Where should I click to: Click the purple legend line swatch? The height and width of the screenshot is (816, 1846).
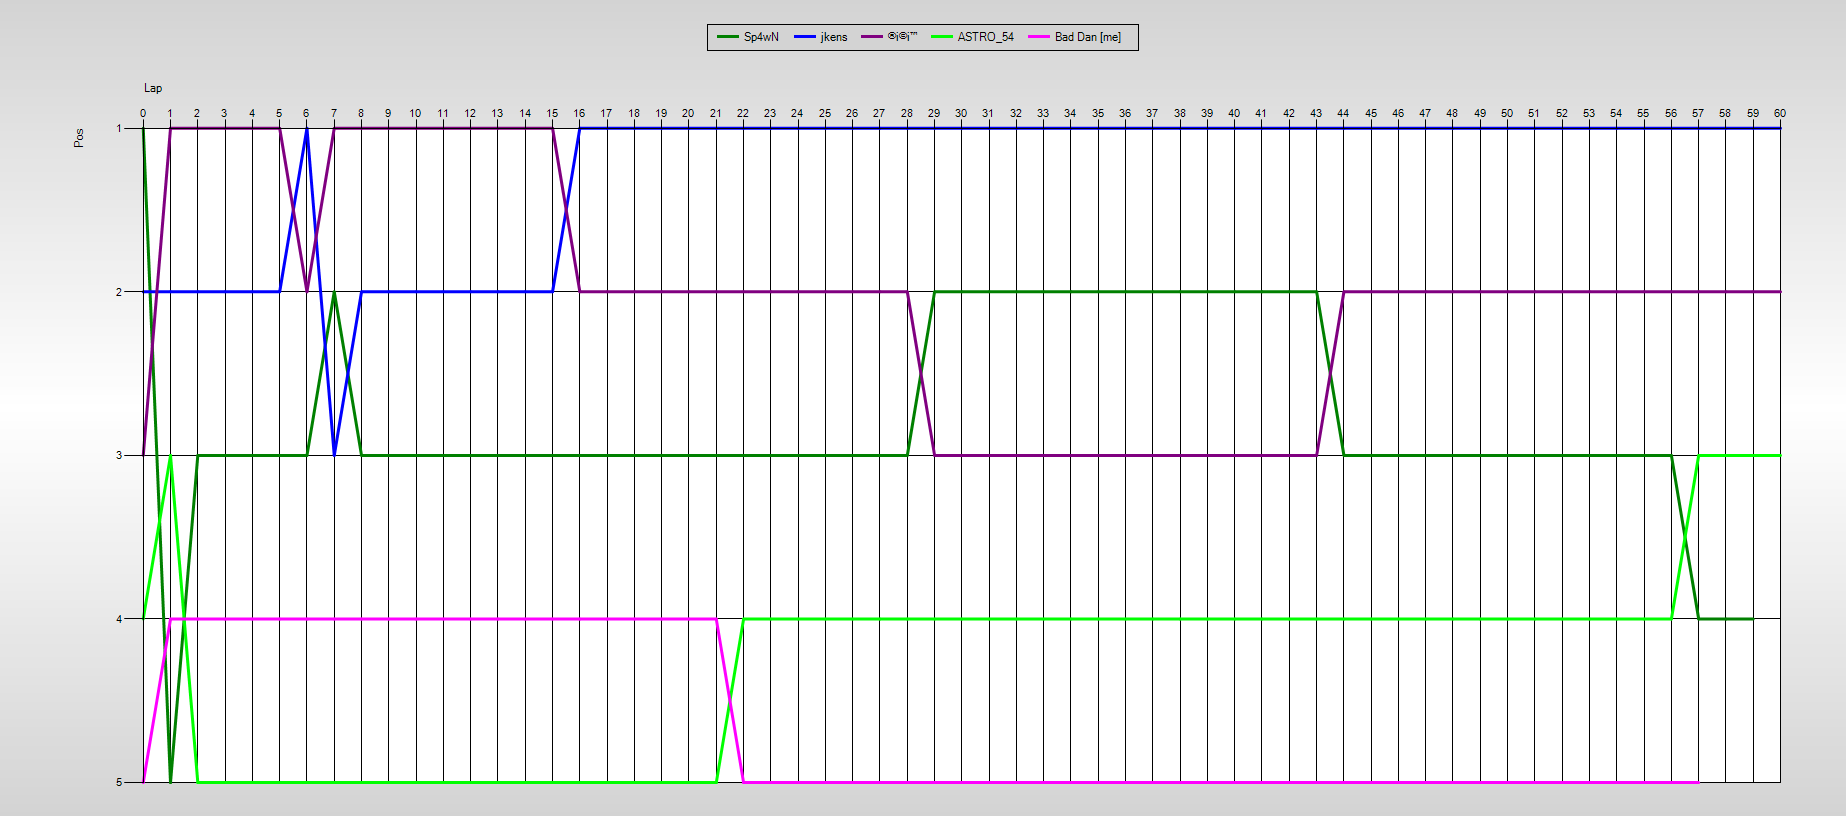(872, 37)
